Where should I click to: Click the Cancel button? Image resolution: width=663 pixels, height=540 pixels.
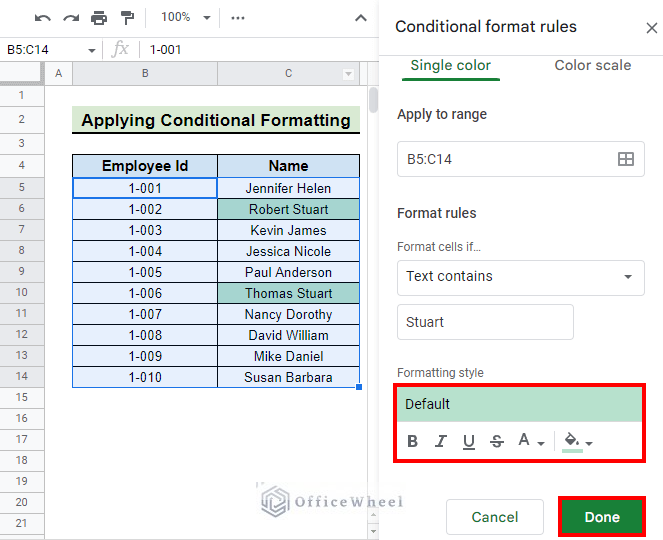click(495, 517)
